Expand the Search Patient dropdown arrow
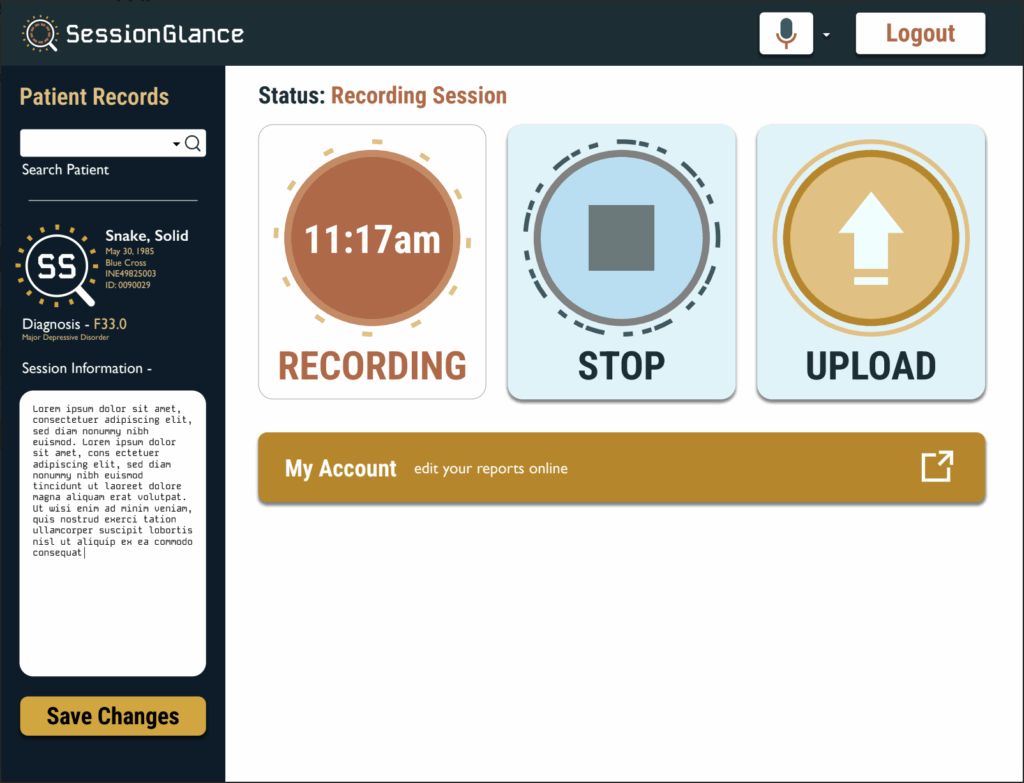 (176, 144)
